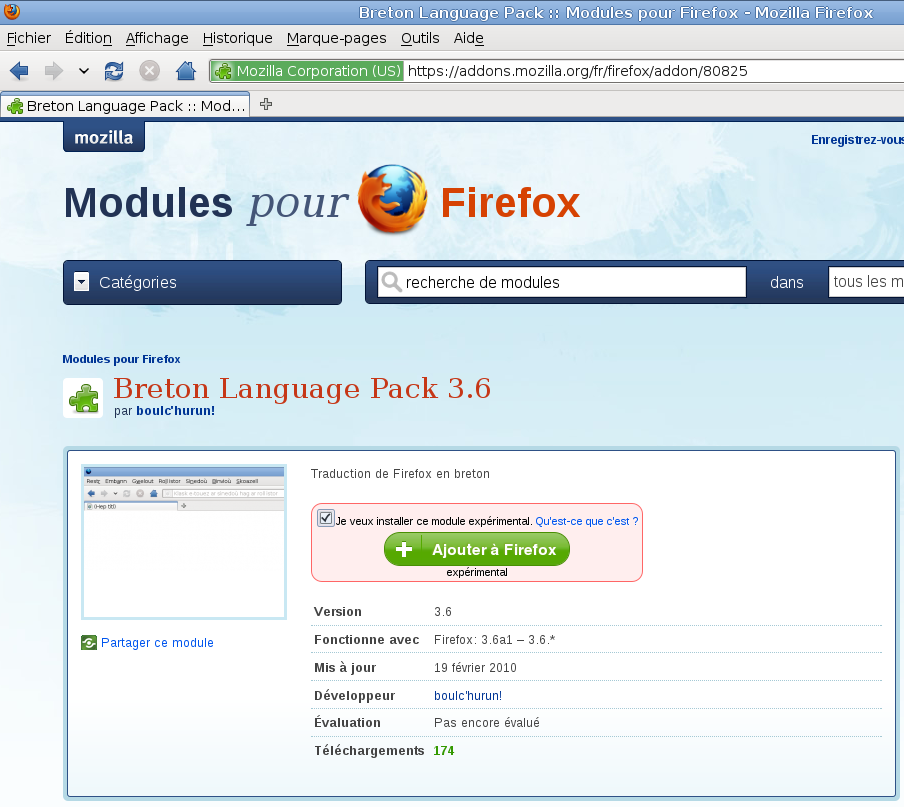
Task: Uncheck the experimental module install checkbox
Action: (x=325, y=518)
